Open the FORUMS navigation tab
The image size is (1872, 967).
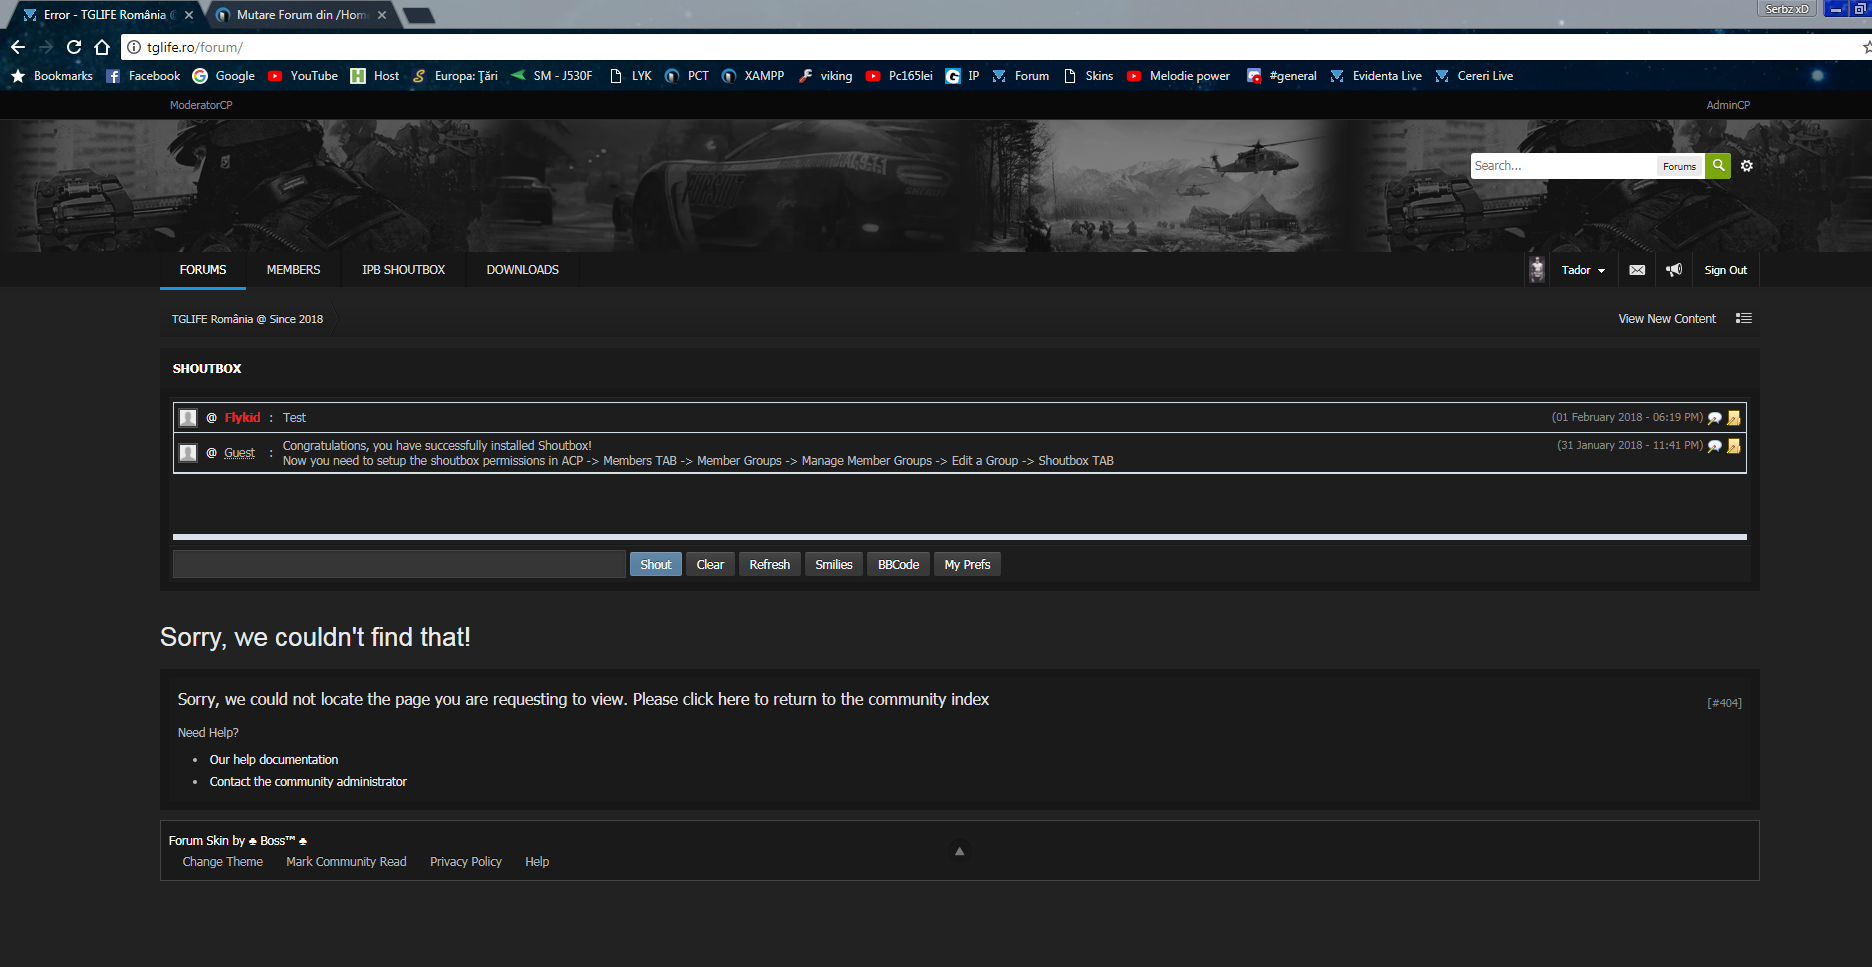[203, 270]
